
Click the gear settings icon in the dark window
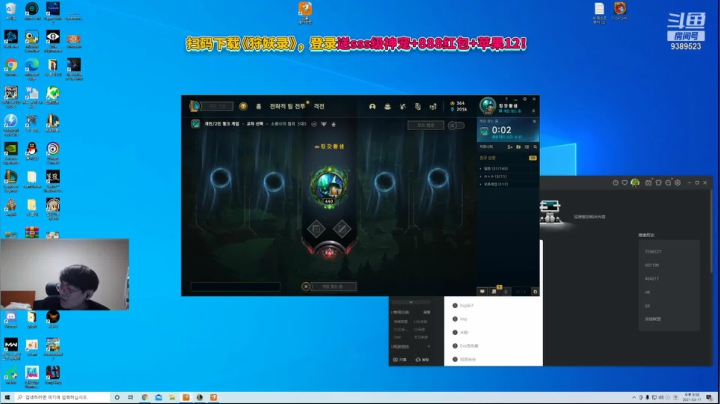pos(678,183)
